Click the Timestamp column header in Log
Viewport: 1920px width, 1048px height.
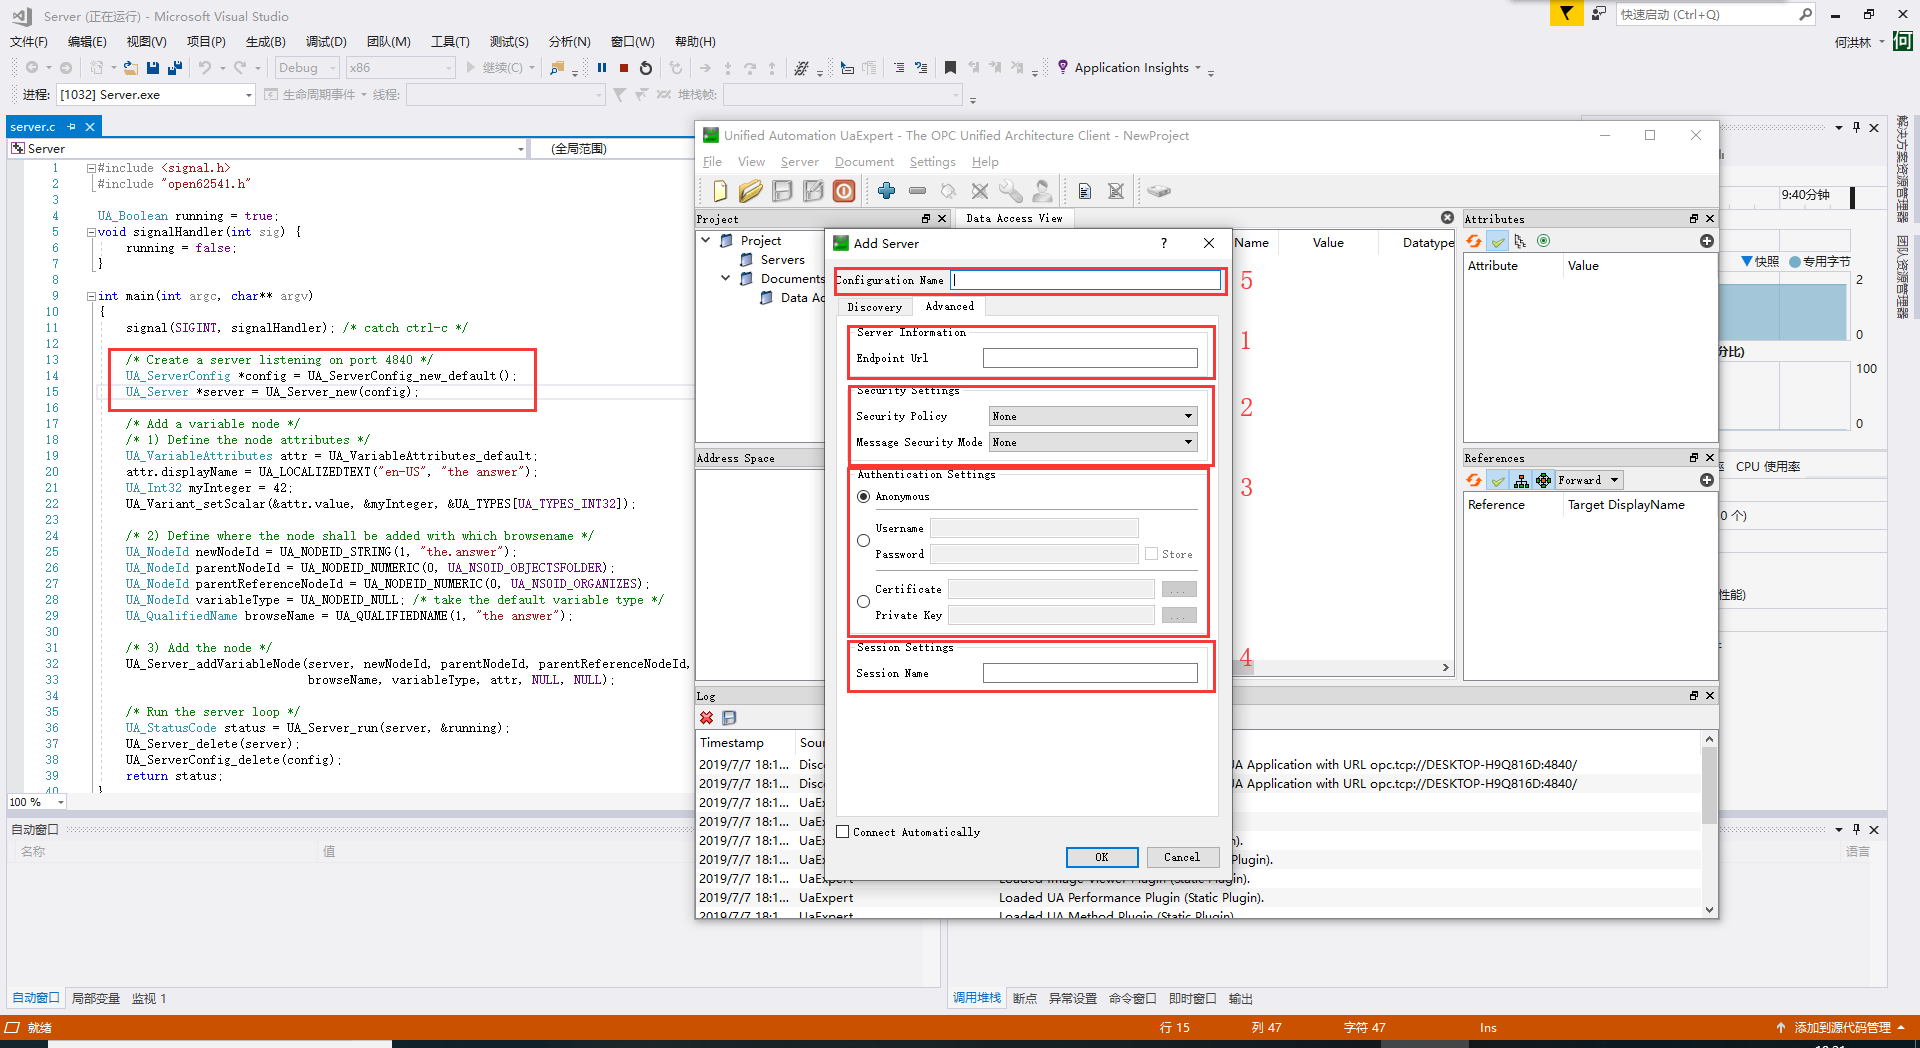click(732, 742)
